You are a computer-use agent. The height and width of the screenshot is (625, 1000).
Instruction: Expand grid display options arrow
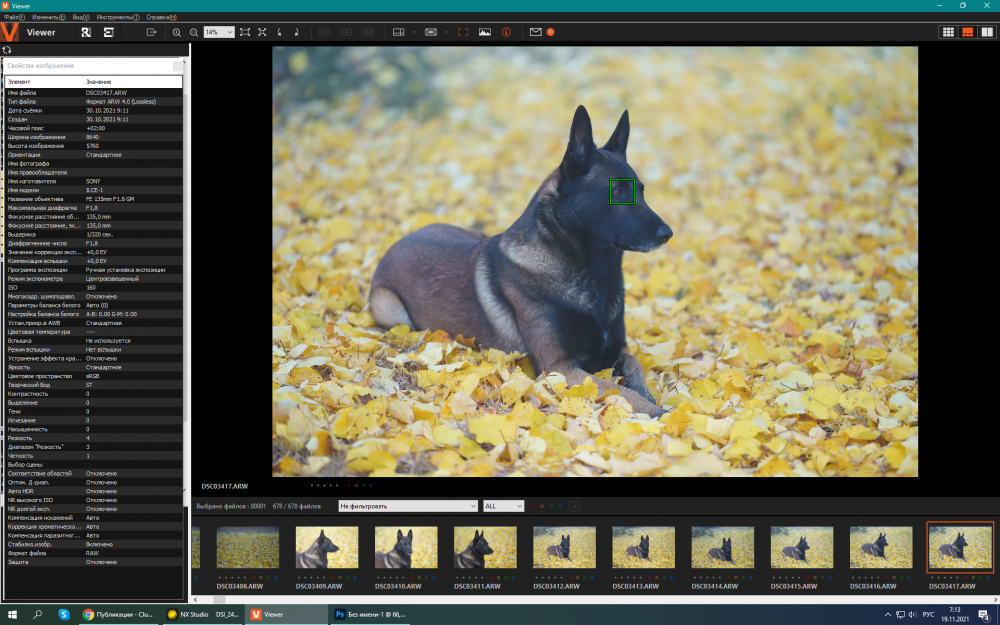pos(446,32)
